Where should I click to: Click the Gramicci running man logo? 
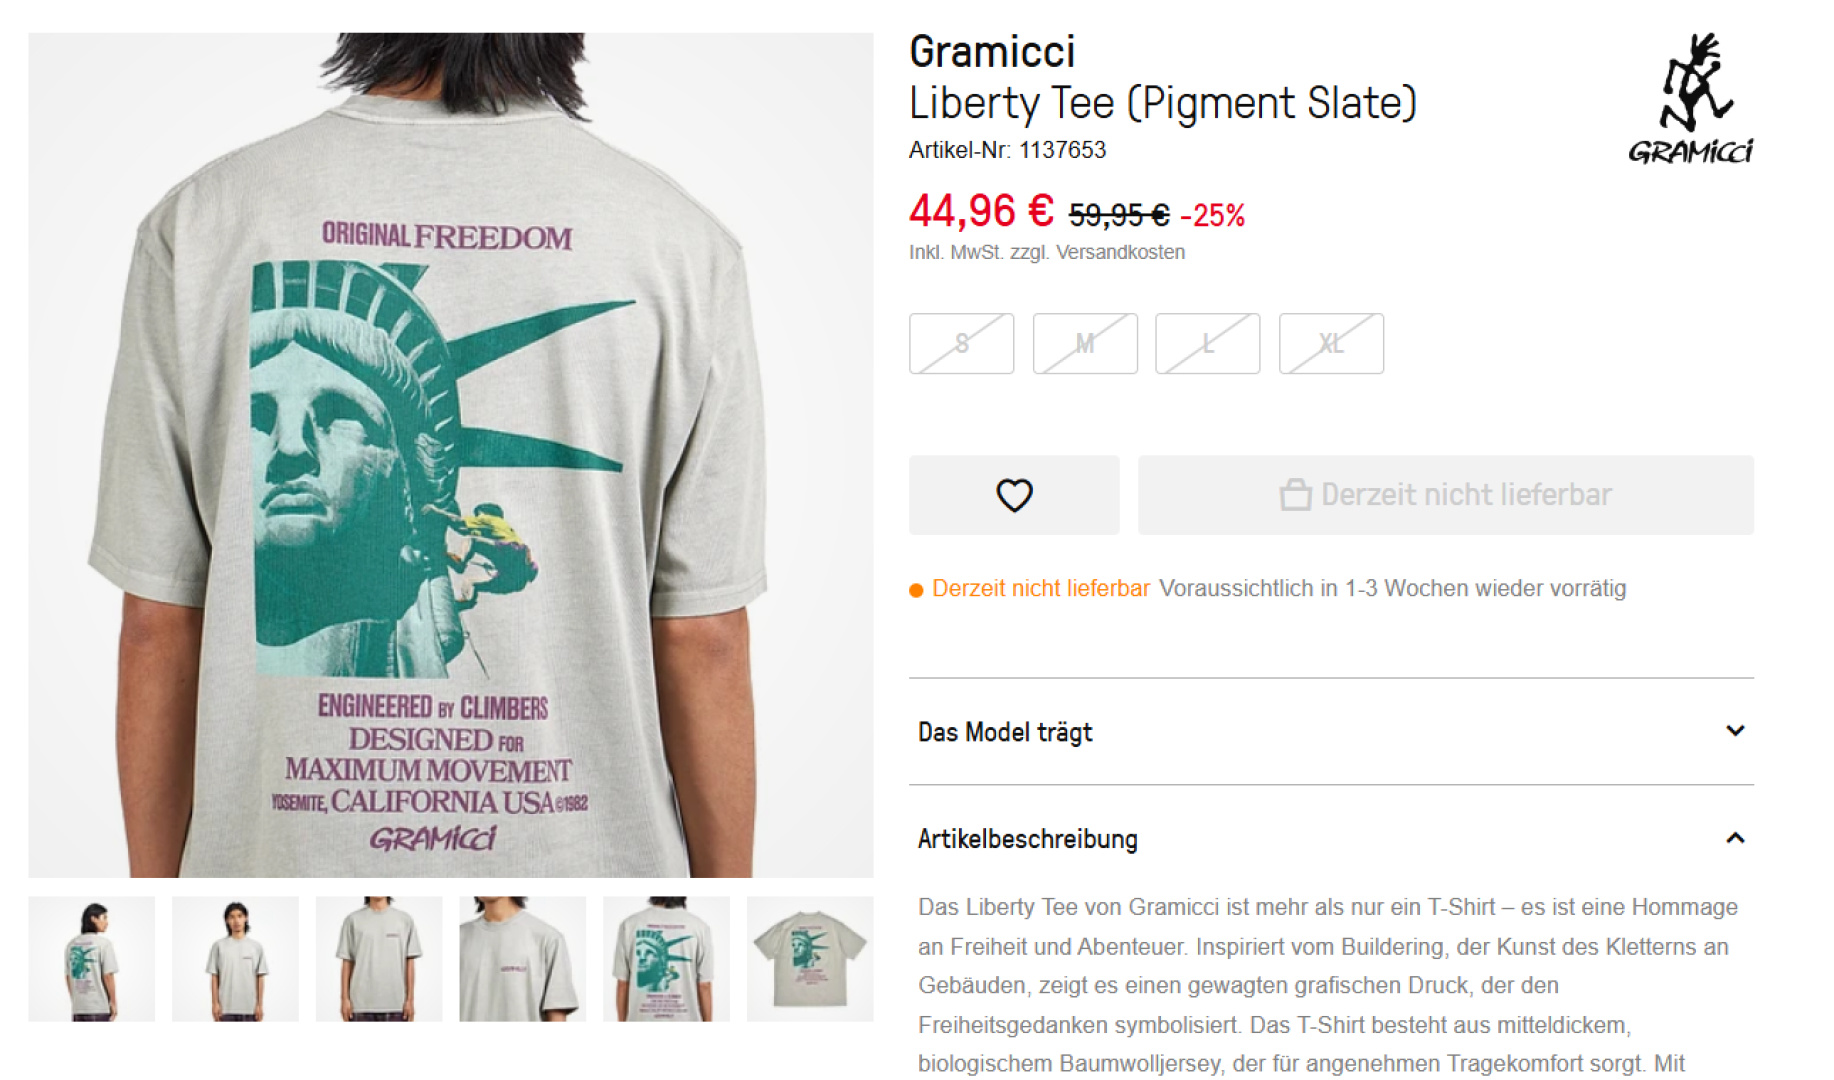[x=1691, y=98]
